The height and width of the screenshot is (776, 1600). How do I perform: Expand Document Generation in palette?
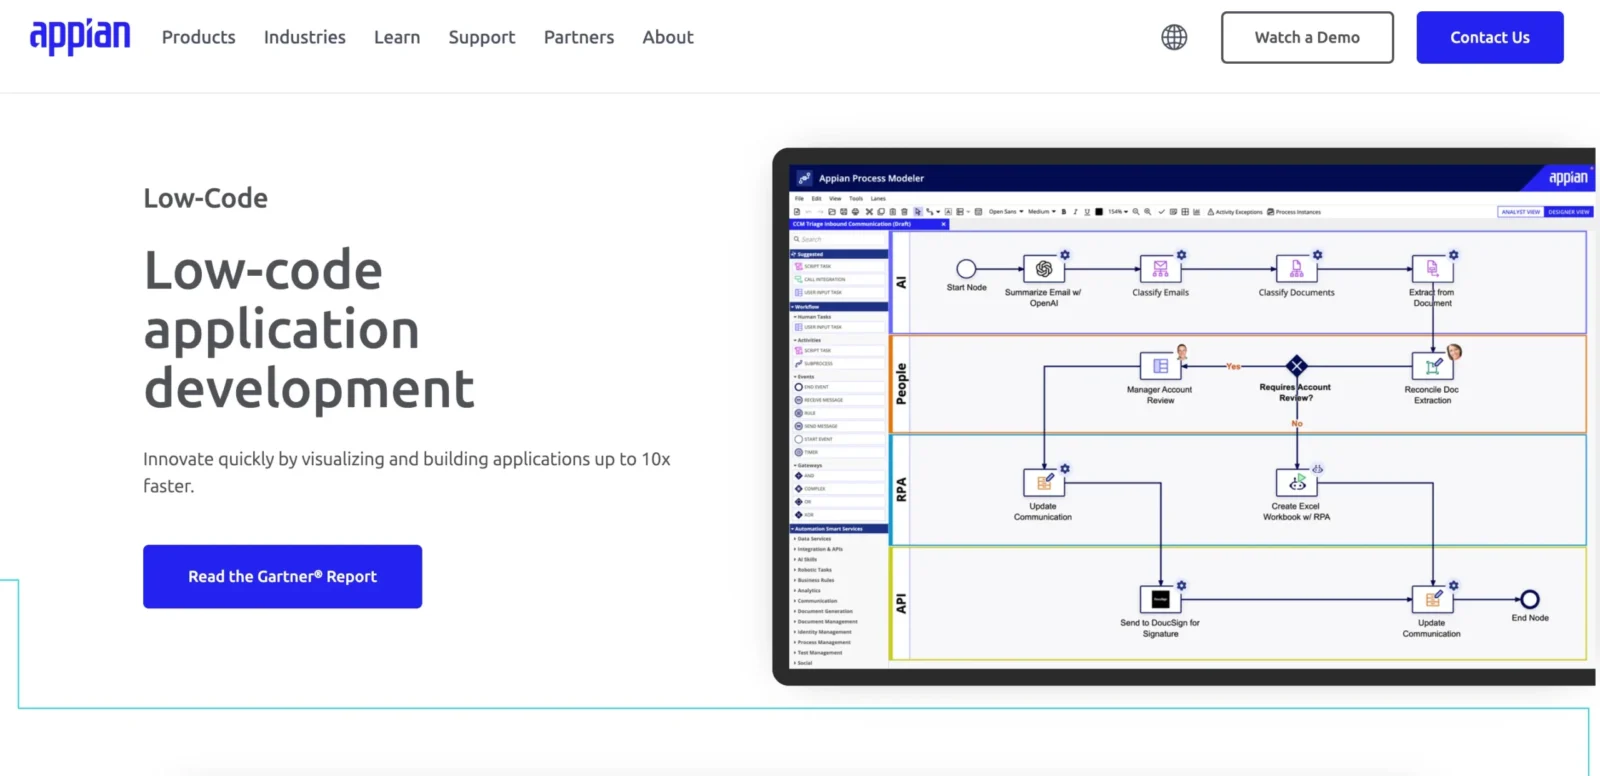[823, 611]
